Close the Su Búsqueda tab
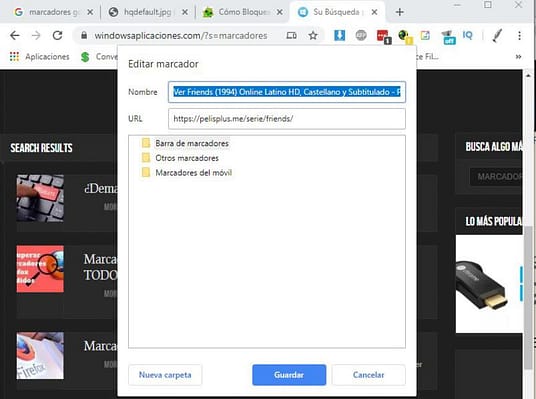This screenshot has height=399, width=536. 374,12
